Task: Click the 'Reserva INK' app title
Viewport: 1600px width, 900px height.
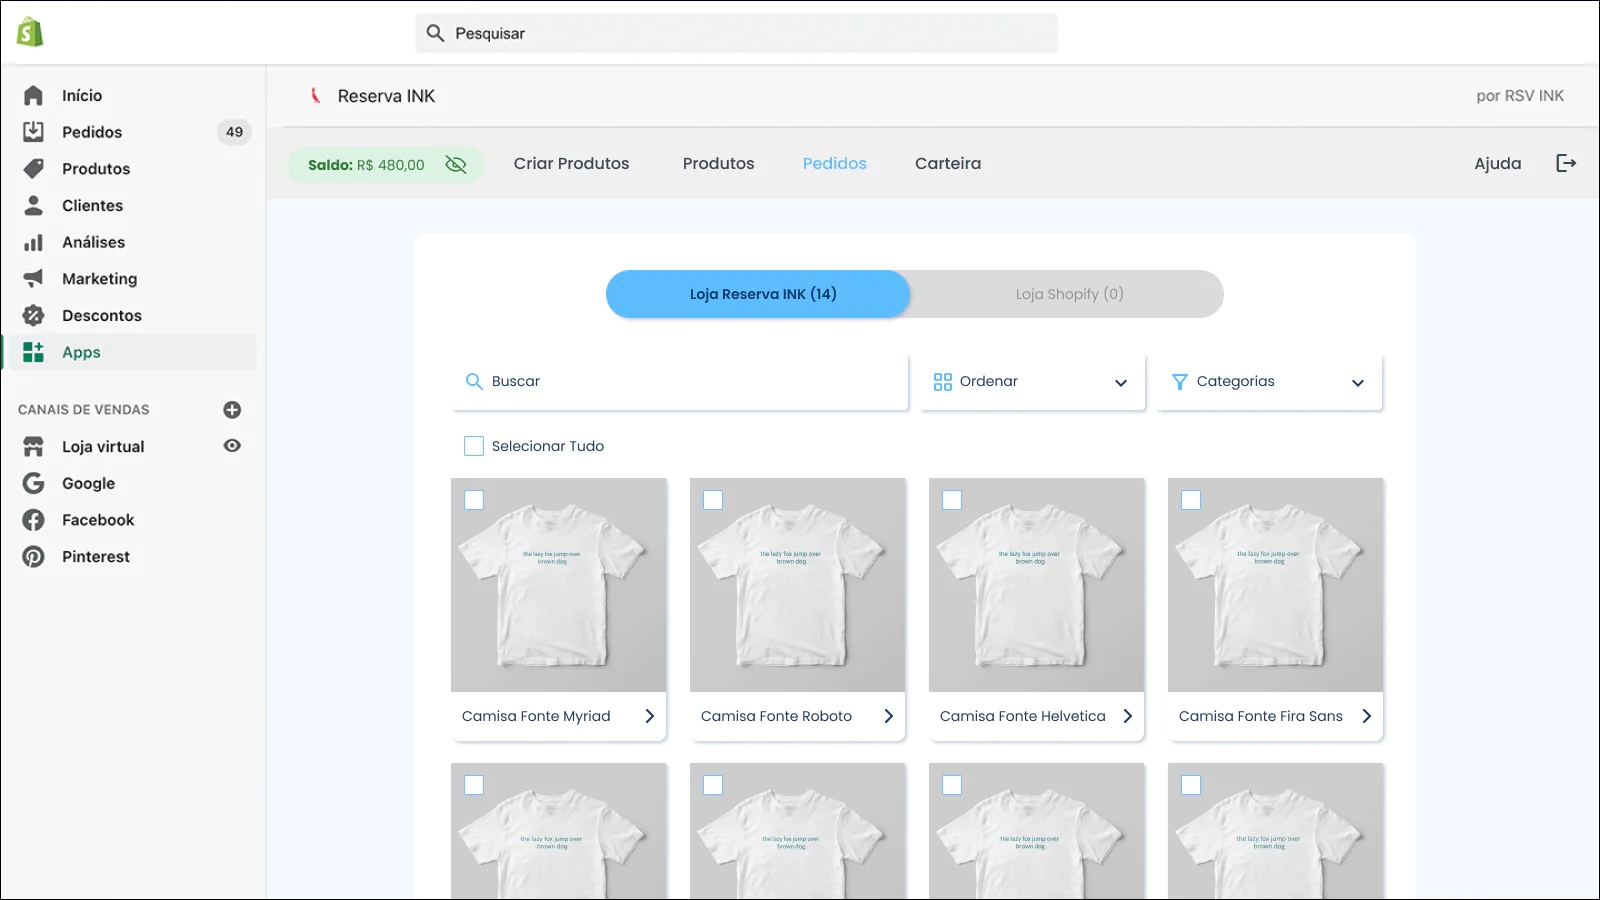Action: pyautogui.click(x=386, y=96)
